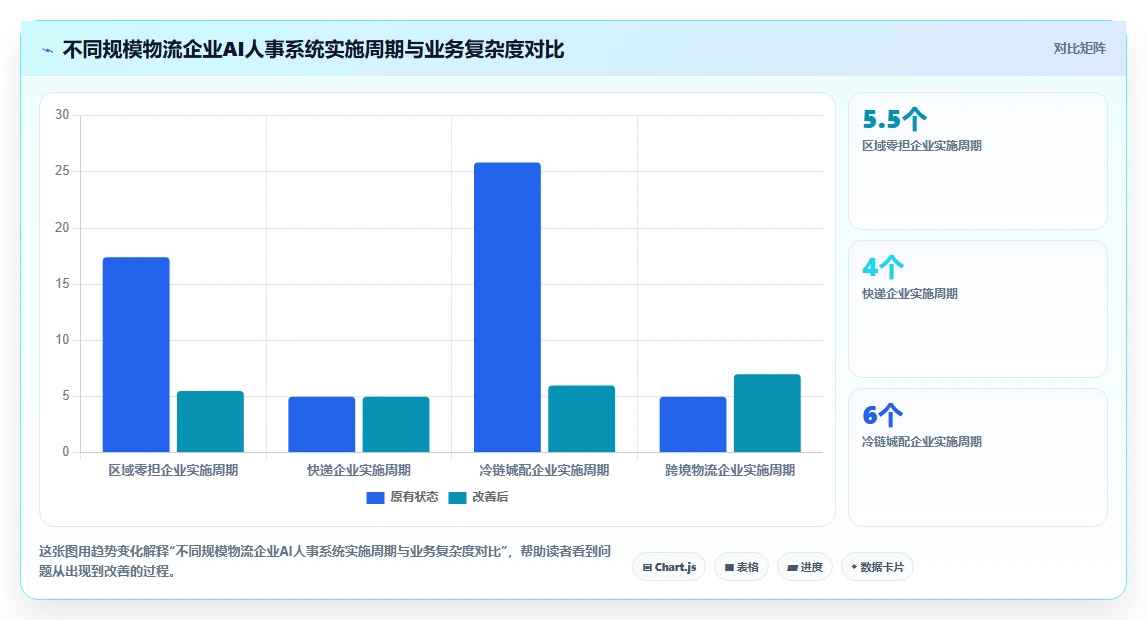The image size is (1147, 620).
Task: Click the star icon in 数据卡片 chip
Action: pos(854,567)
